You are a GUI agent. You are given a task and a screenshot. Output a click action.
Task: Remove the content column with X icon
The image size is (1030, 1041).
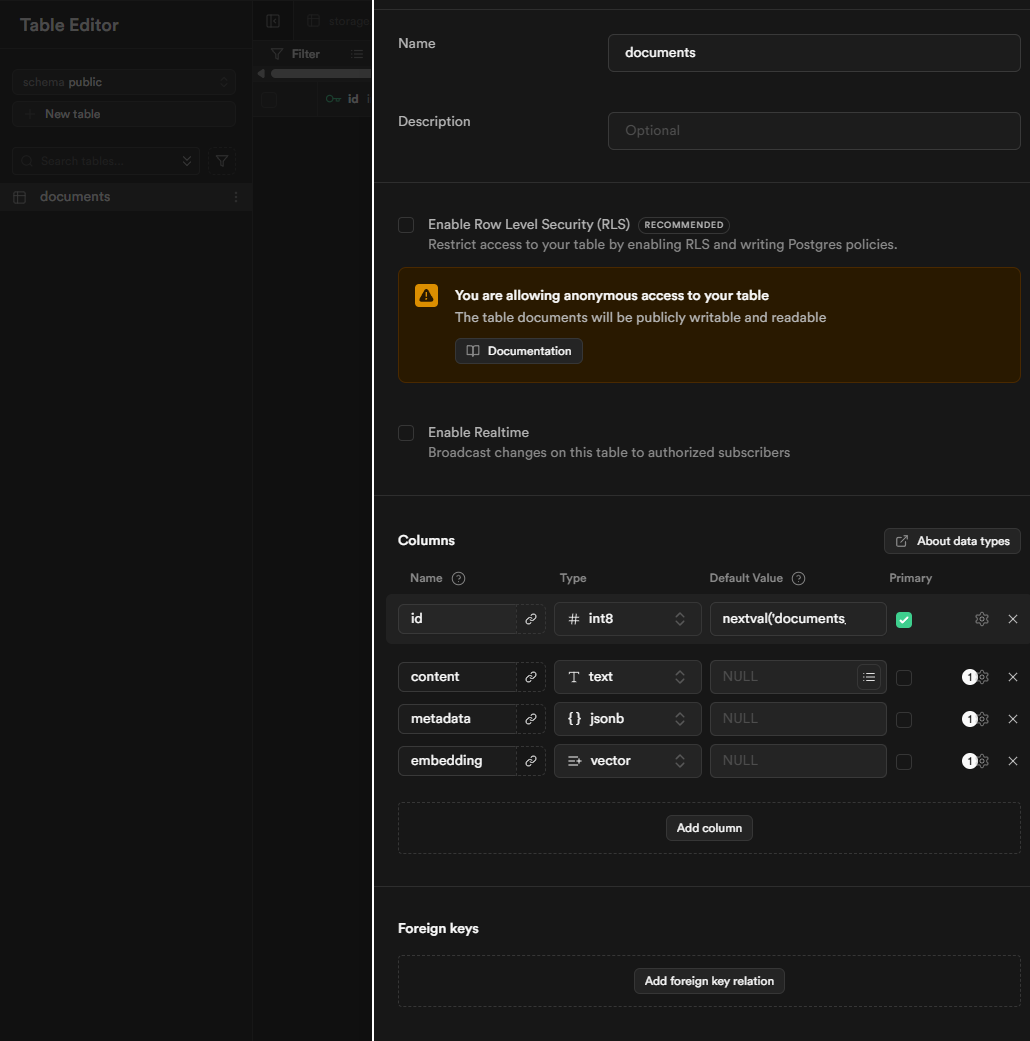pos(1013,677)
